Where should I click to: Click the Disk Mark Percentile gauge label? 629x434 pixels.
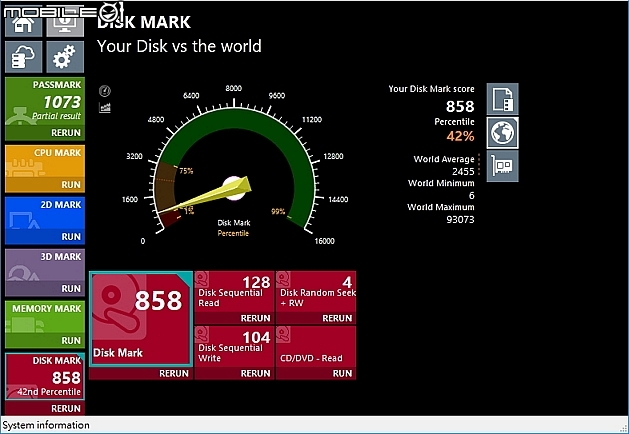pos(234,228)
